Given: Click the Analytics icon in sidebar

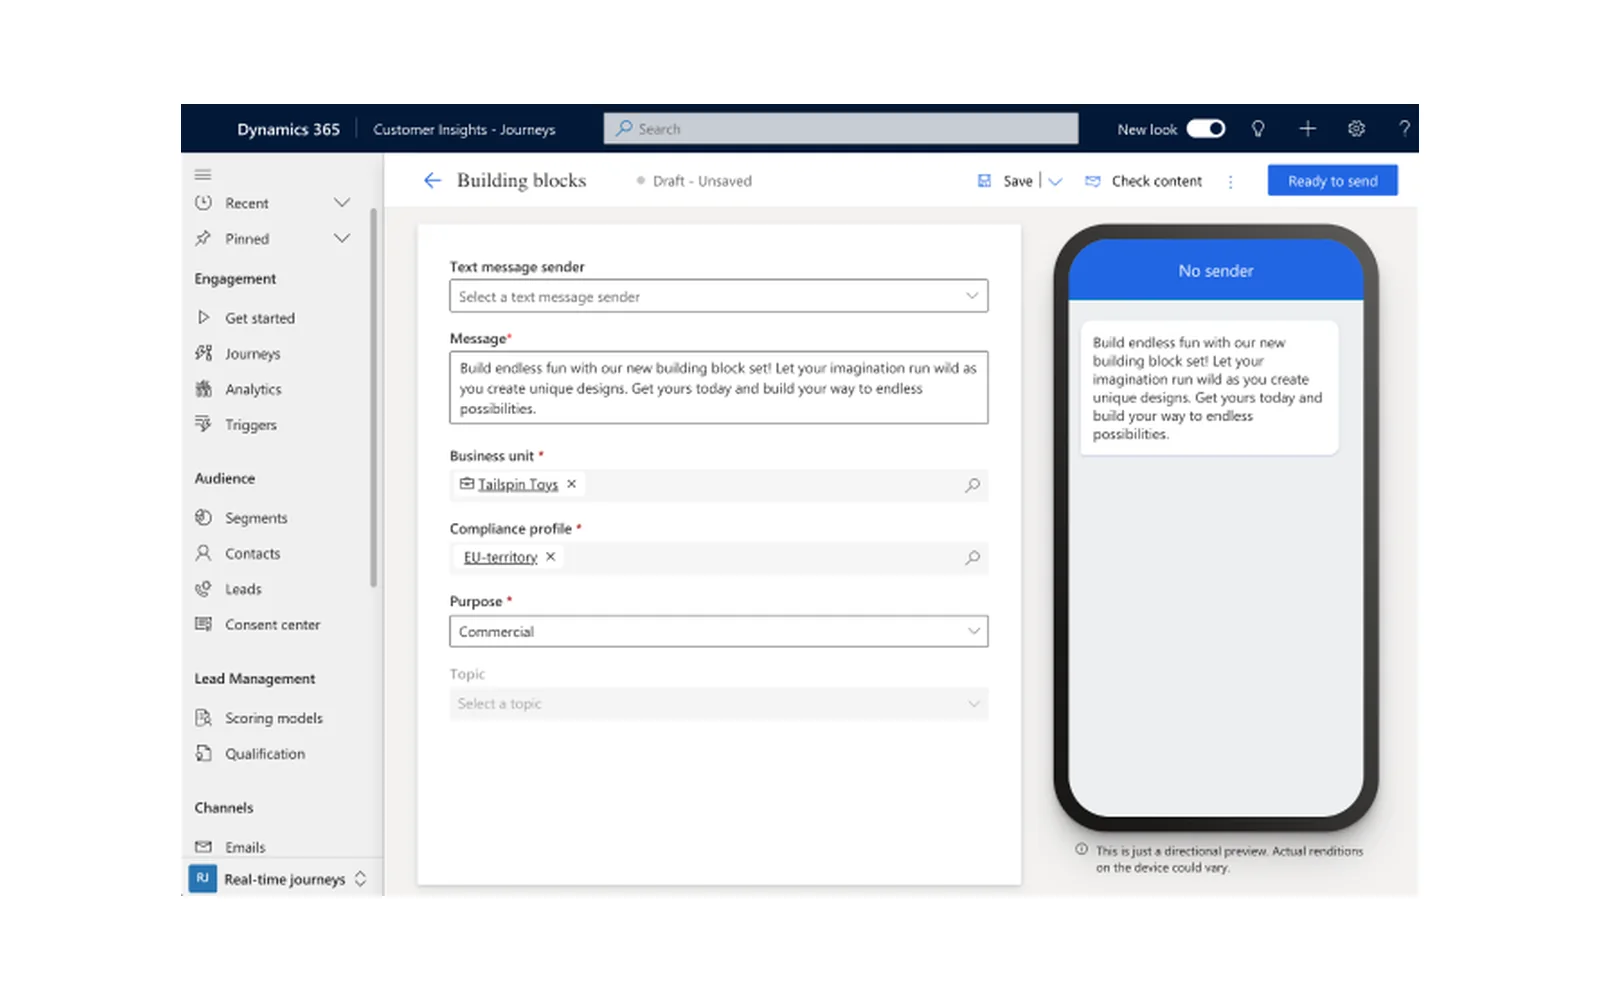Looking at the screenshot, I should pyautogui.click(x=203, y=389).
